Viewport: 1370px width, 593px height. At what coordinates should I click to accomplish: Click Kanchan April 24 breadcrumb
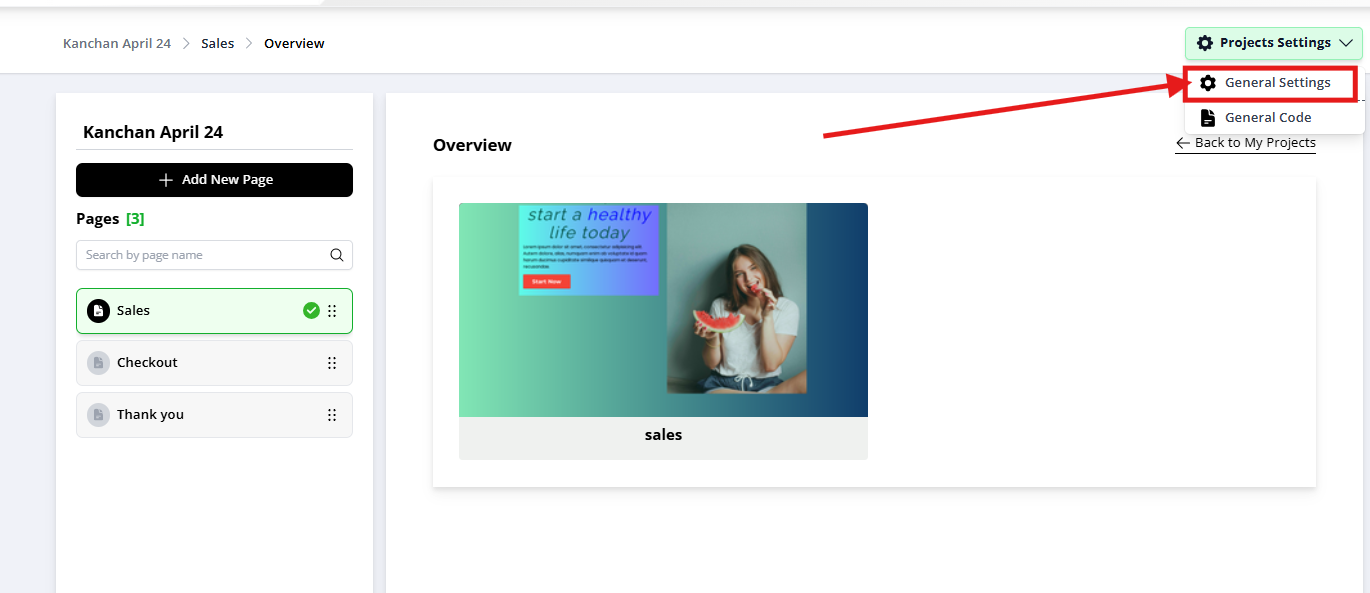pyautogui.click(x=117, y=43)
